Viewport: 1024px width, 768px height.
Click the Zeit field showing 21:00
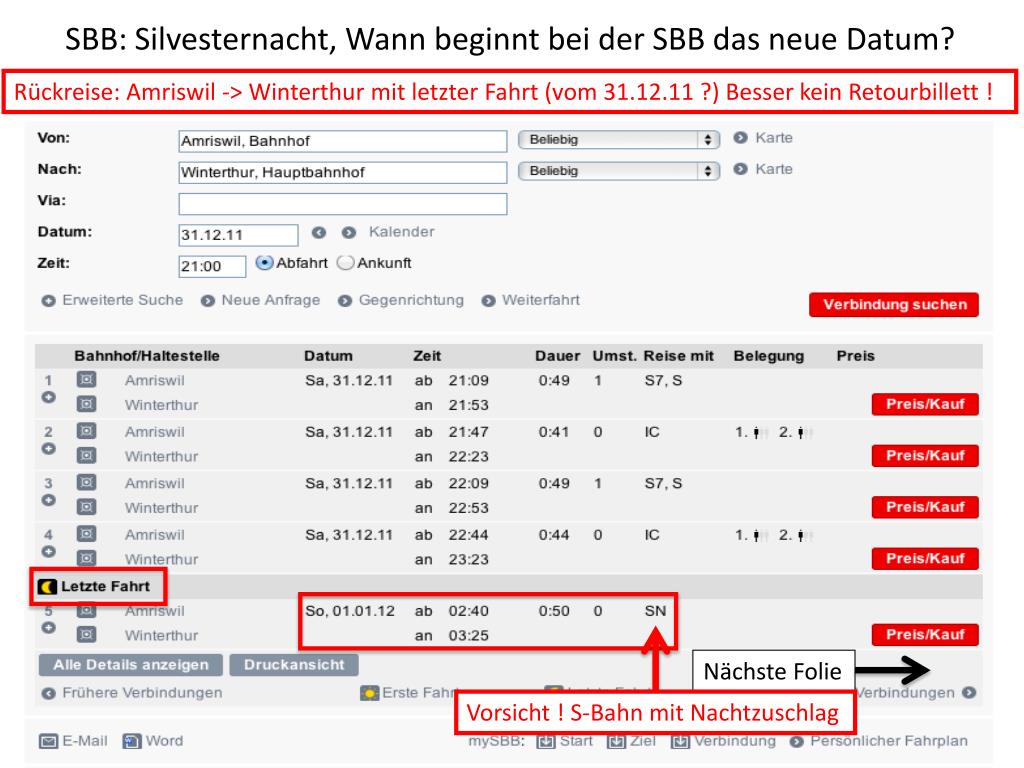[212, 266]
